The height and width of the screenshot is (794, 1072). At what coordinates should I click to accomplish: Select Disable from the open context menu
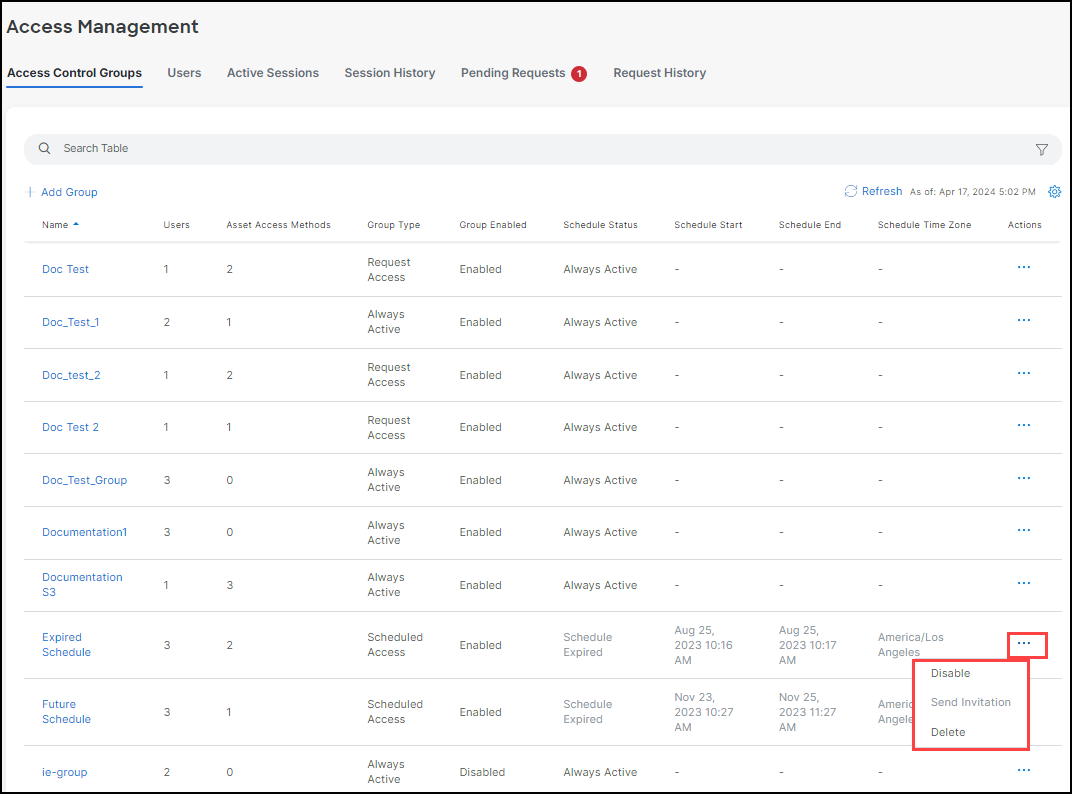pyautogui.click(x=949, y=673)
